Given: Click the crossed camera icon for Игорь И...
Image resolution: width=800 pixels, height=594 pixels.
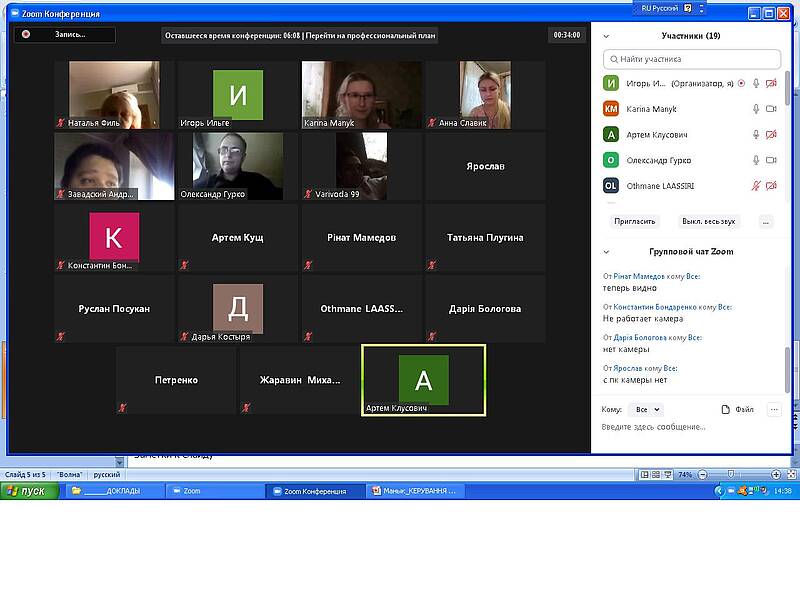Looking at the screenshot, I should point(771,83).
